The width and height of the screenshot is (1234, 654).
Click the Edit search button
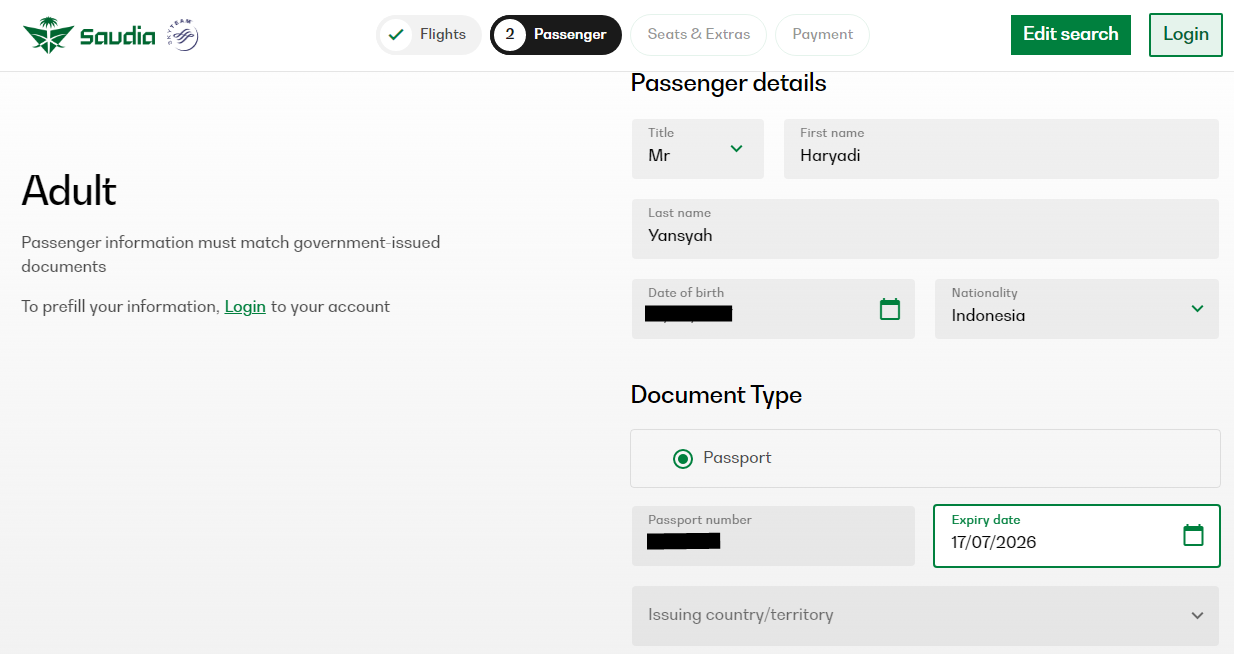[x=1070, y=35]
